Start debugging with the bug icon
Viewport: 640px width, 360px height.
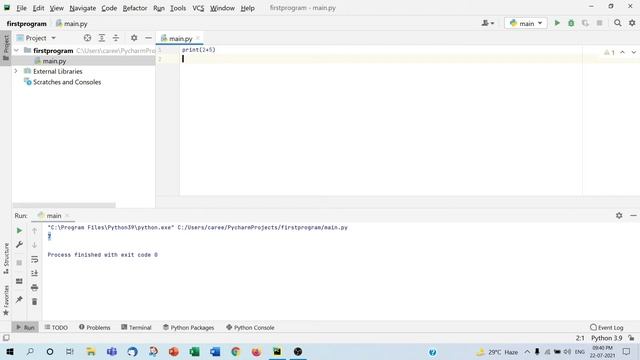[571, 23]
